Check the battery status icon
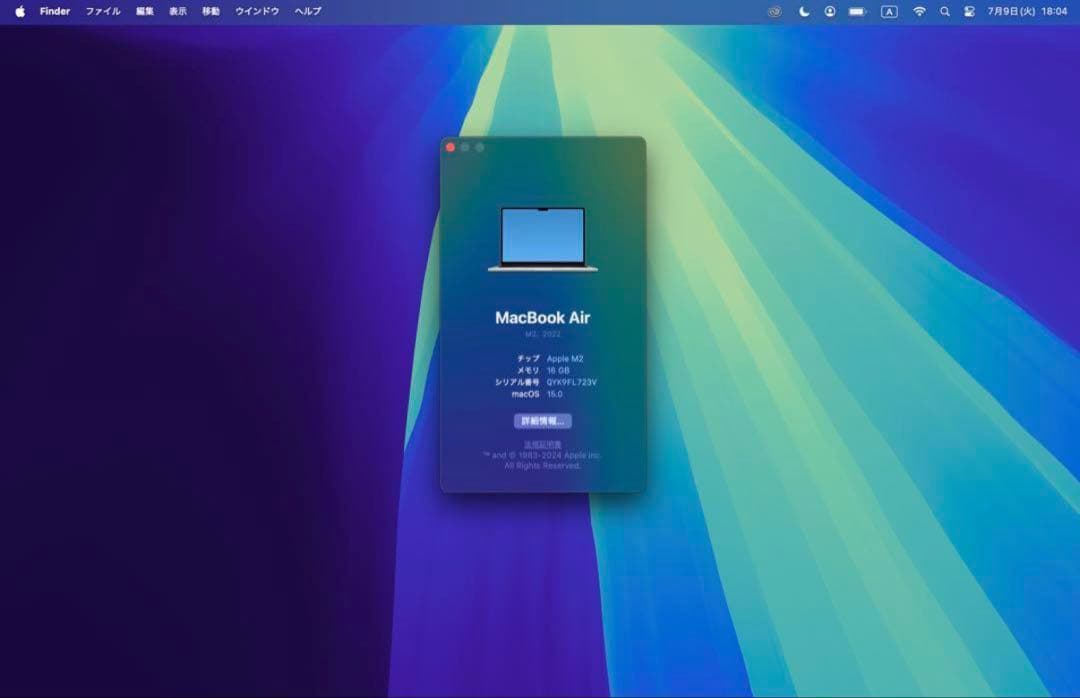The height and width of the screenshot is (698, 1080). point(858,12)
